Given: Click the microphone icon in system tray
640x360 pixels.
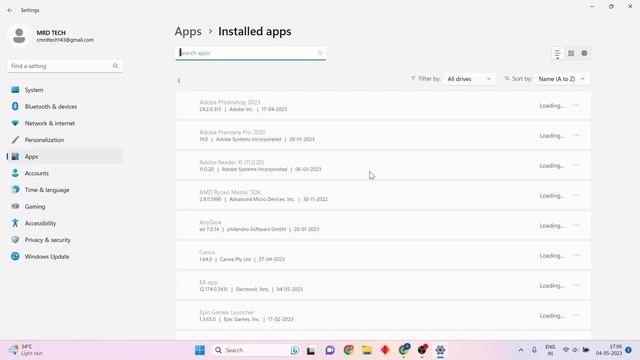Looking at the screenshot, I should [534, 350].
